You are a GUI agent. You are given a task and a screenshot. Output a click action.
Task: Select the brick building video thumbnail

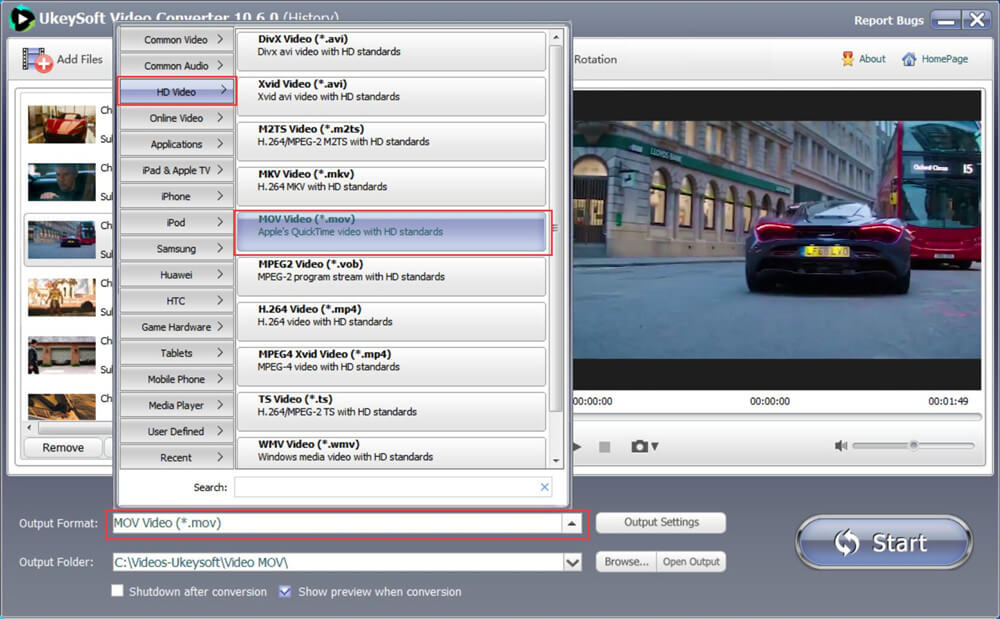pyautogui.click(x=62, y=354)
